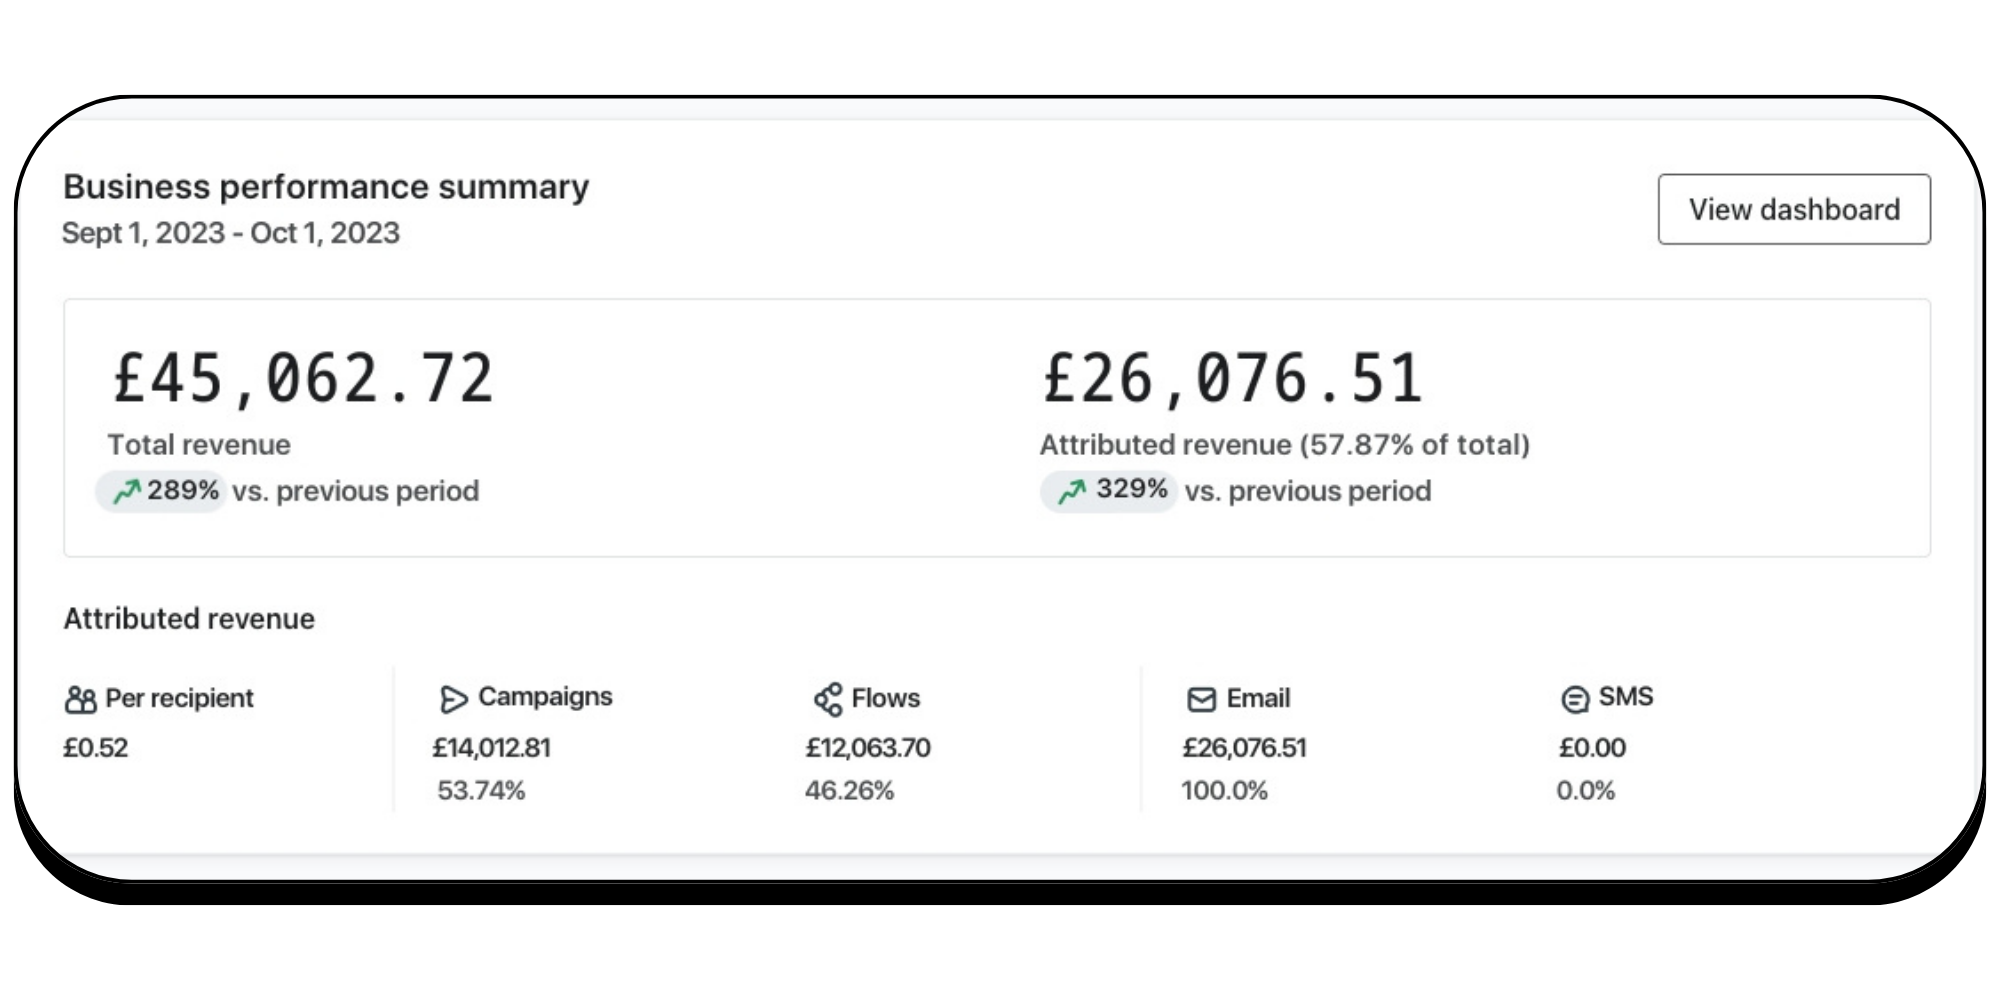Click the SMS chat bubble icon
This screenshot has width=2000, height=1000.
click(1575, 699)
